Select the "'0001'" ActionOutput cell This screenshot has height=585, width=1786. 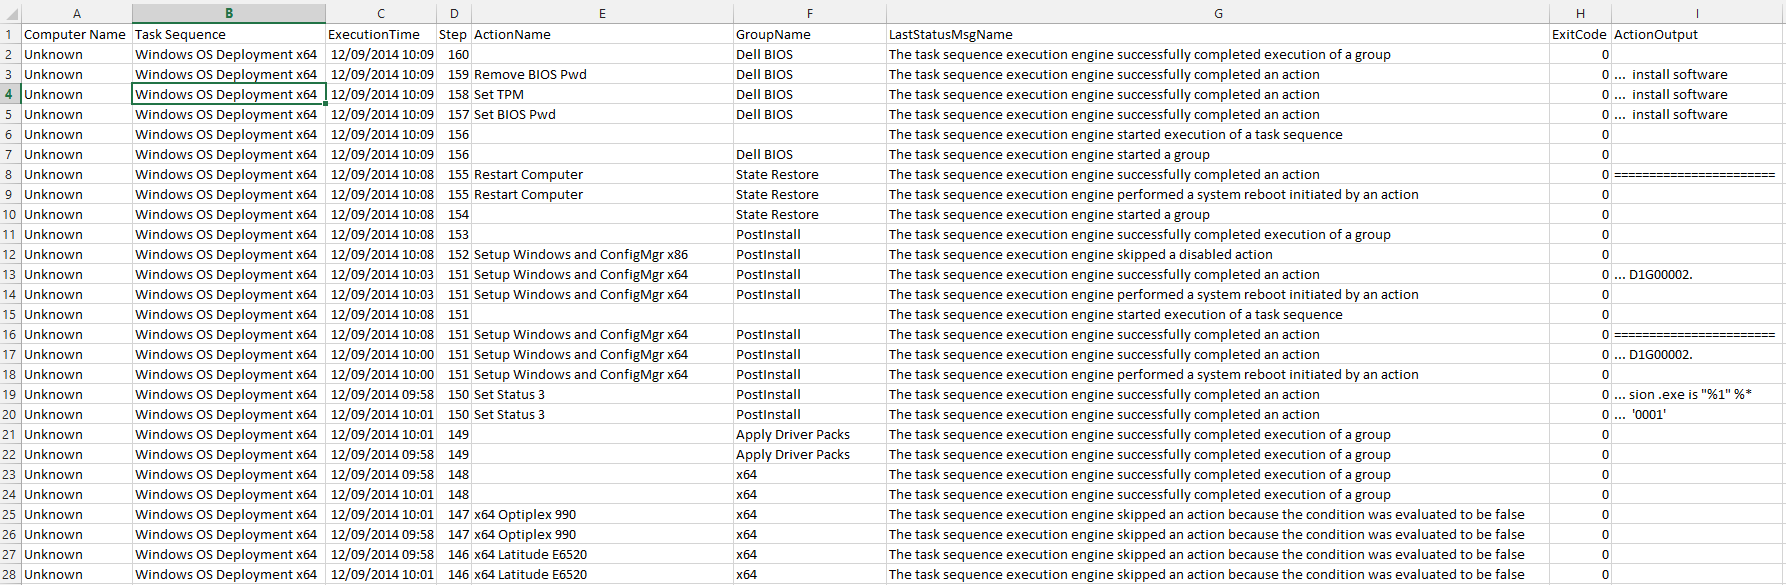pyautogui.click(x=1697, y=414)
